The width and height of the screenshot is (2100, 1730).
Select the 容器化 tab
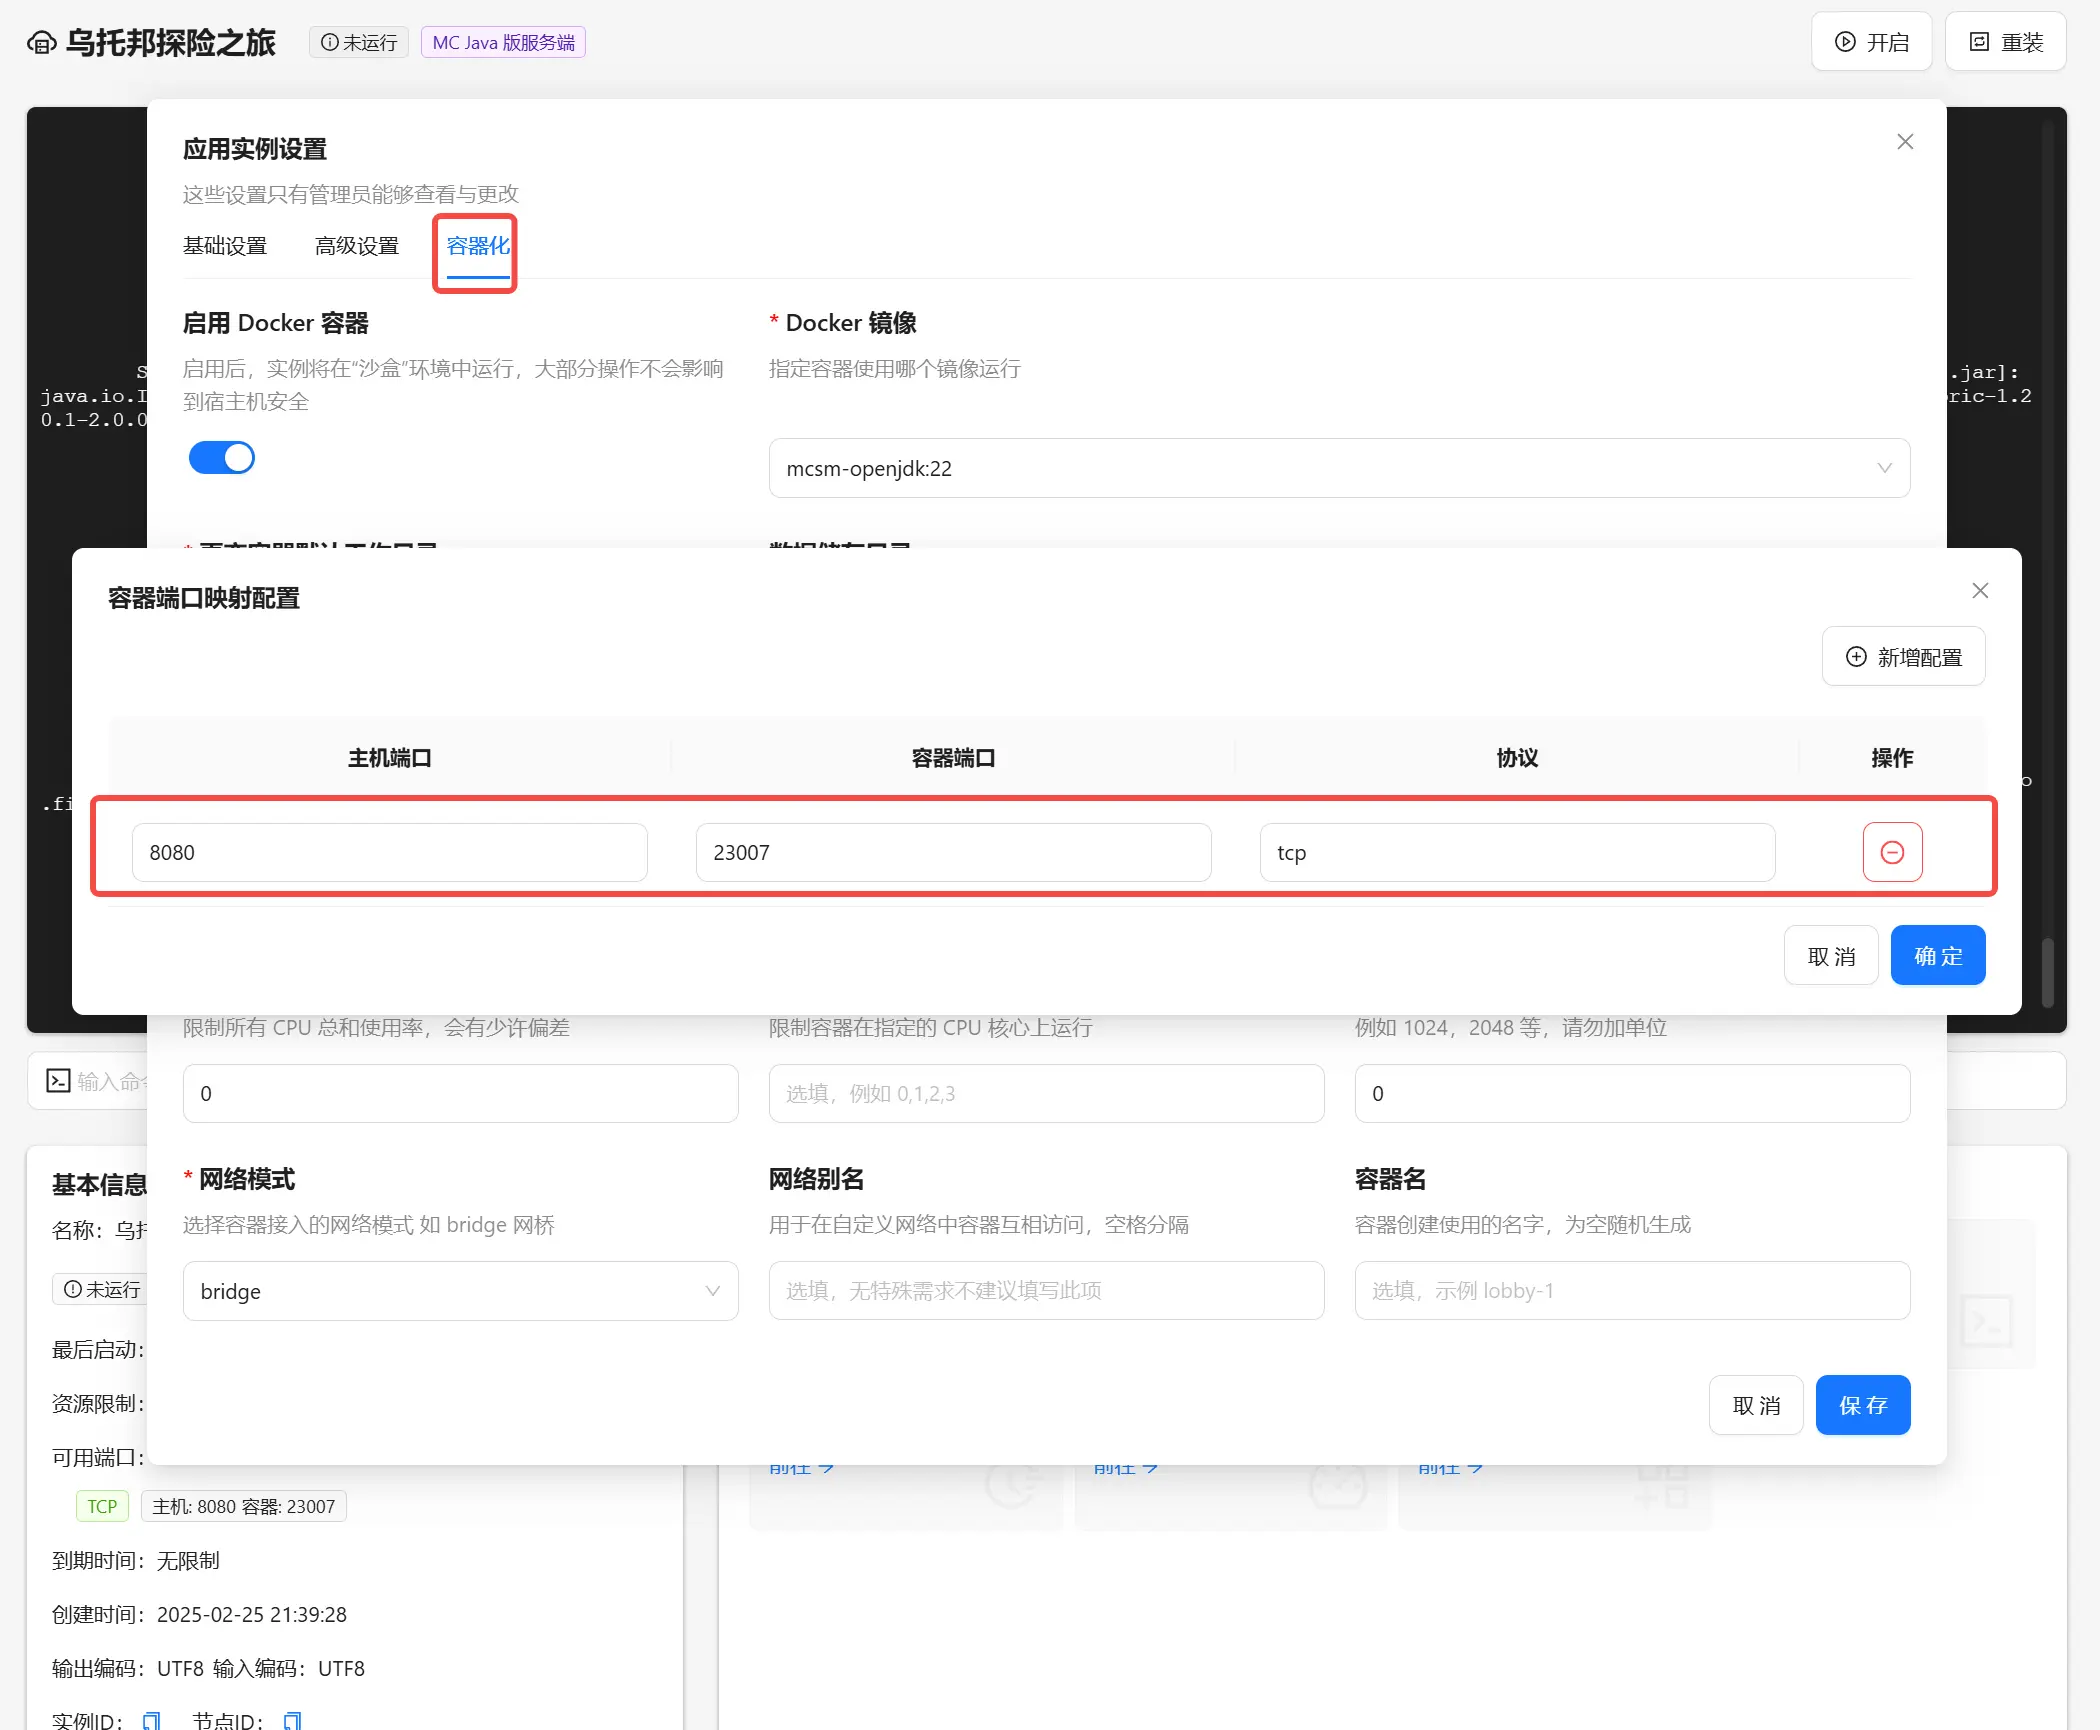coord(478,246)
